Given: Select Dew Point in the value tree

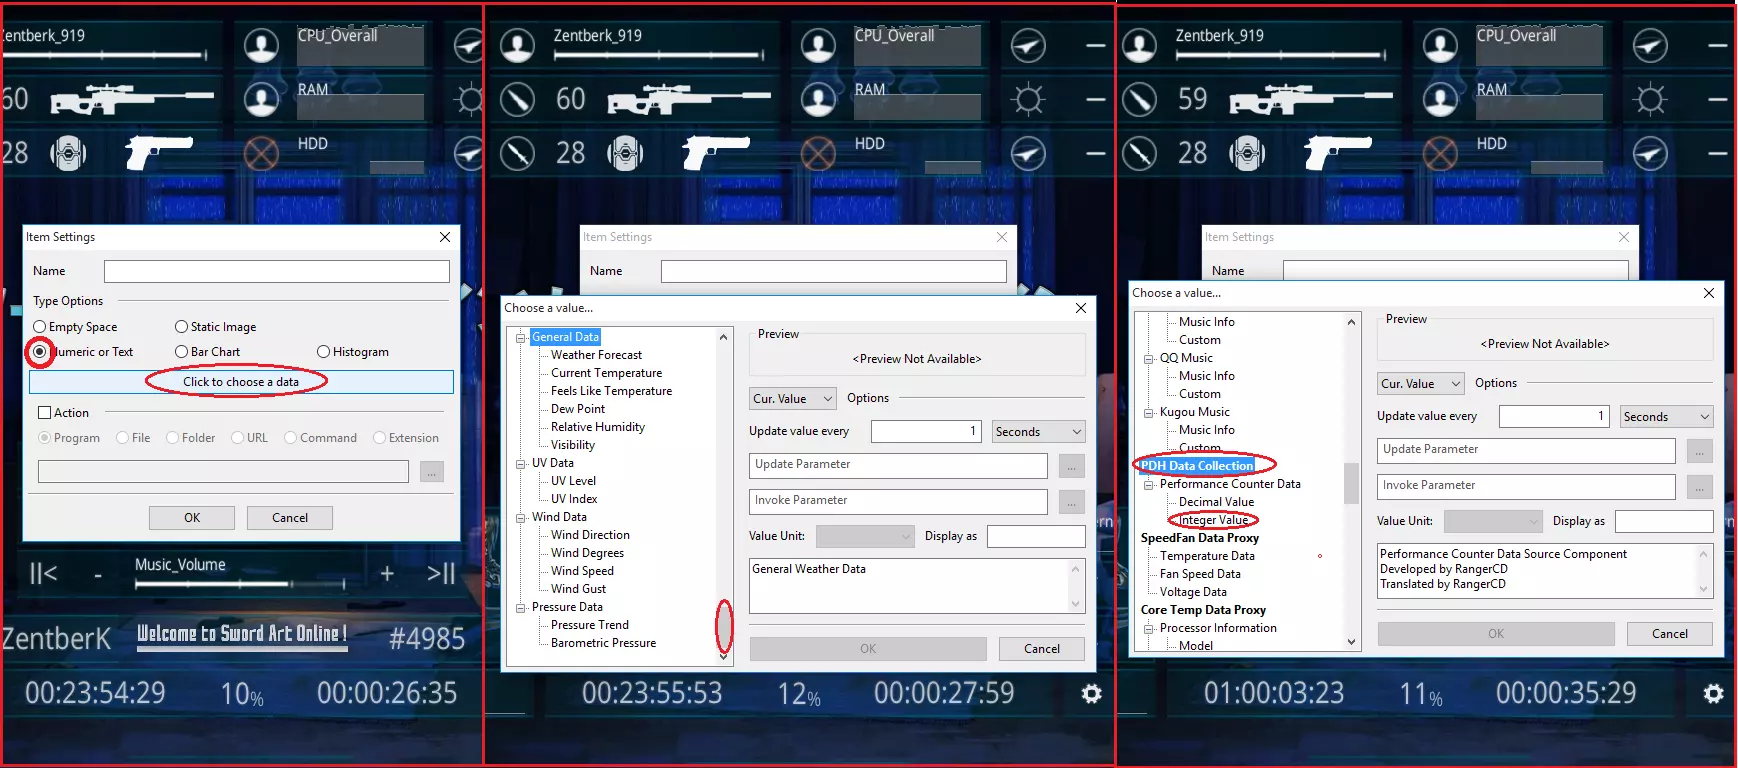Looking at the screenshot, I should (x=578, y=409).
